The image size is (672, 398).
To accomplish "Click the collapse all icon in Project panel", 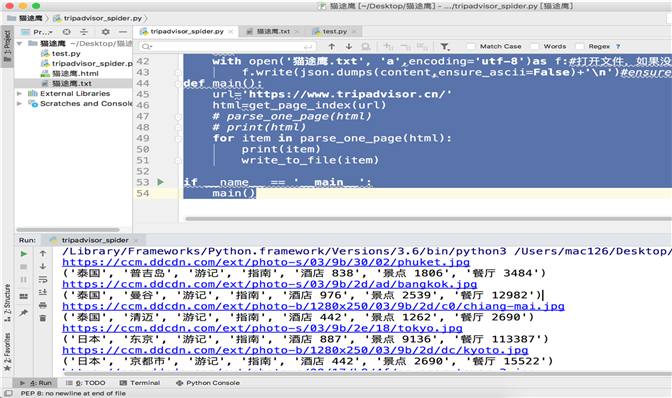I will point(84,32).
